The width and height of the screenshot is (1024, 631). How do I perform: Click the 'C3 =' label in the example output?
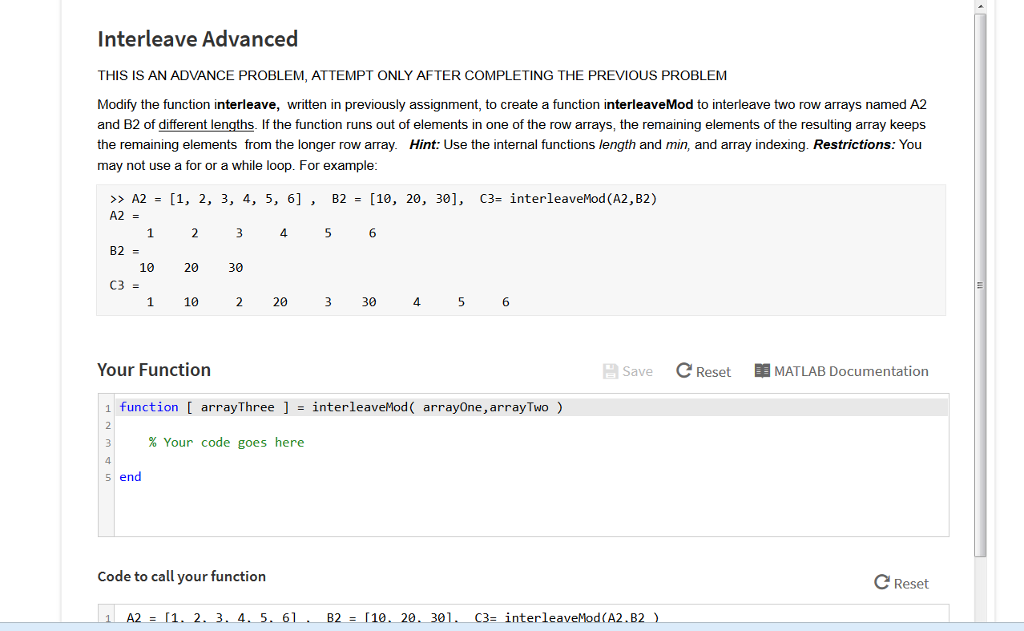[x=124, y=285]
